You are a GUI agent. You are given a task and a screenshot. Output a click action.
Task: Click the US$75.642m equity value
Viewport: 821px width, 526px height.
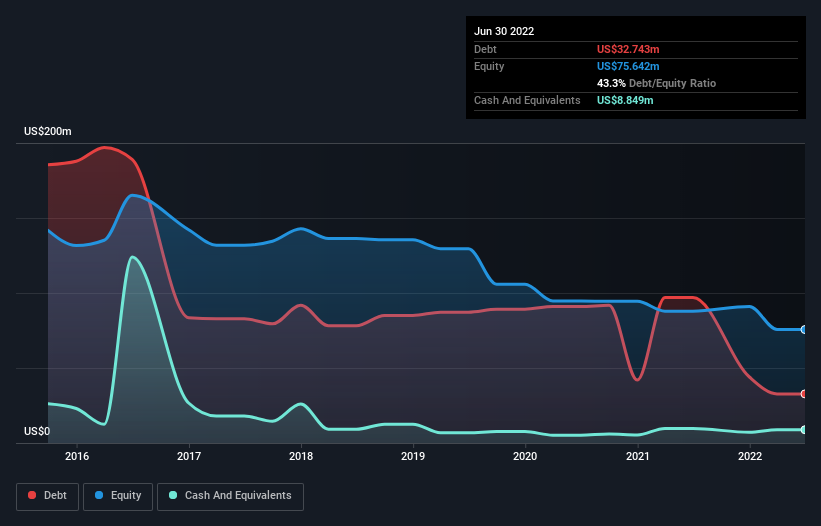628,66
